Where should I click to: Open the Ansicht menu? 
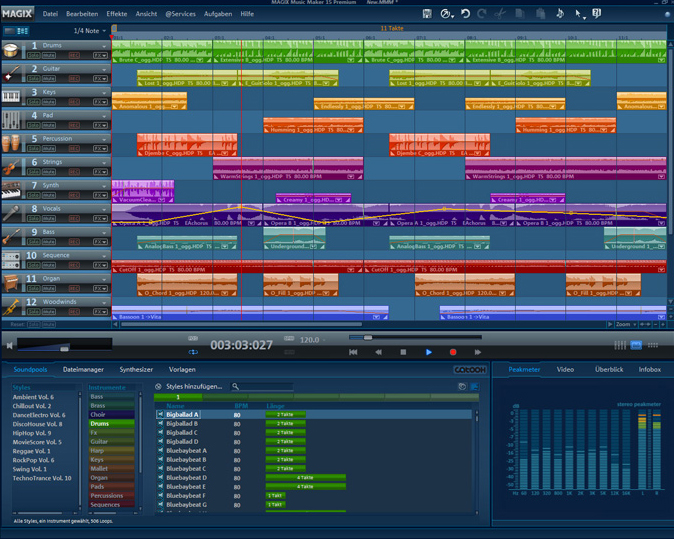point(146,14)
